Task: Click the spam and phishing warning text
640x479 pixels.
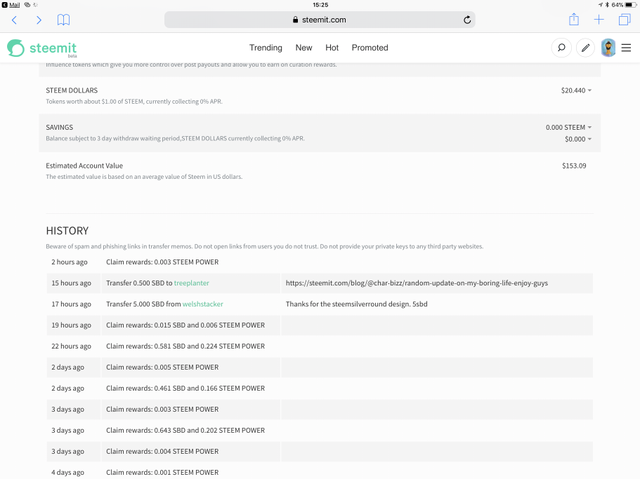Action: coord(264,246)
